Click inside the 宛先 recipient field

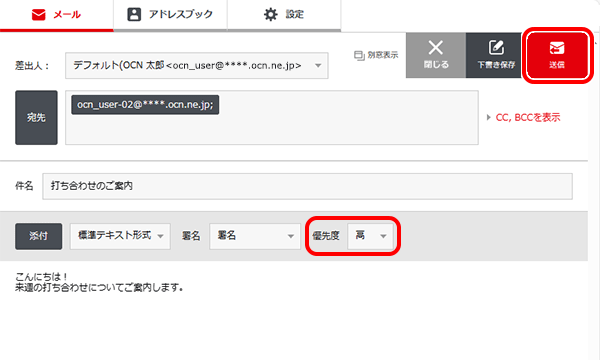coord(272,117)
